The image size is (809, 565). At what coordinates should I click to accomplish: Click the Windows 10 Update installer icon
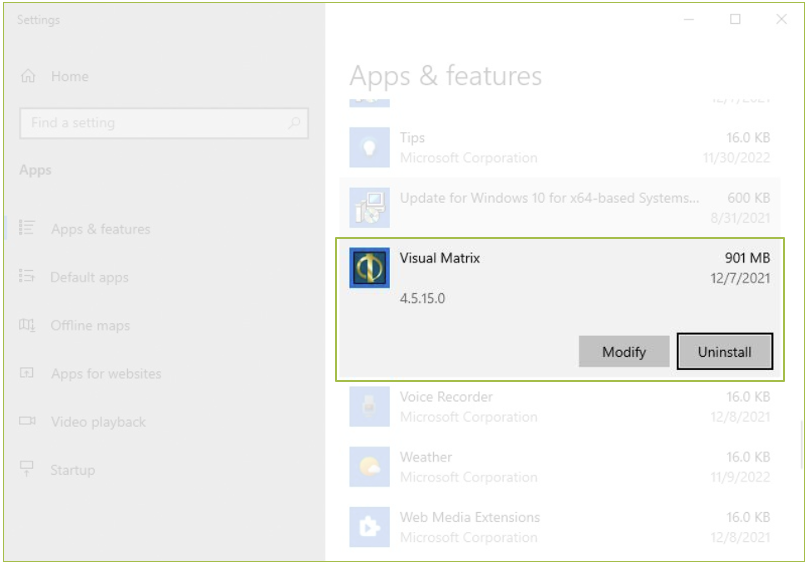tap(369, 208)
